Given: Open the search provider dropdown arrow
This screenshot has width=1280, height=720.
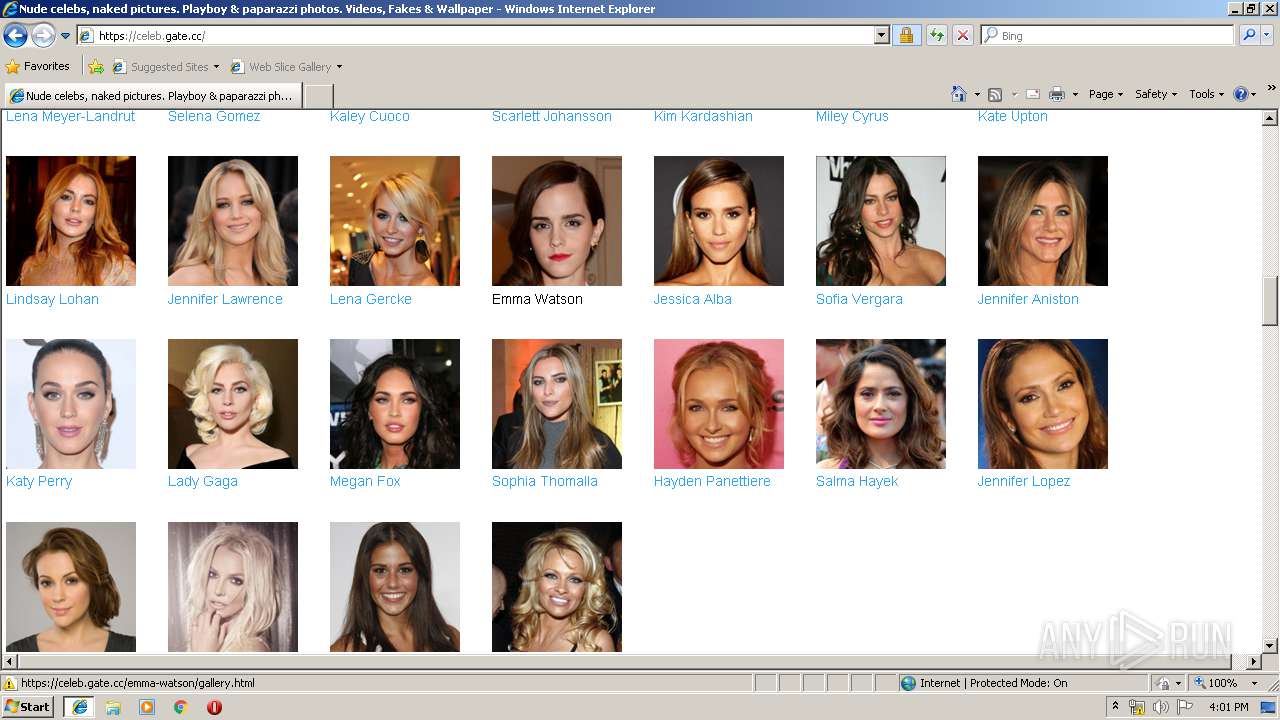Looking at the screenshot, I should point(1267,35).
